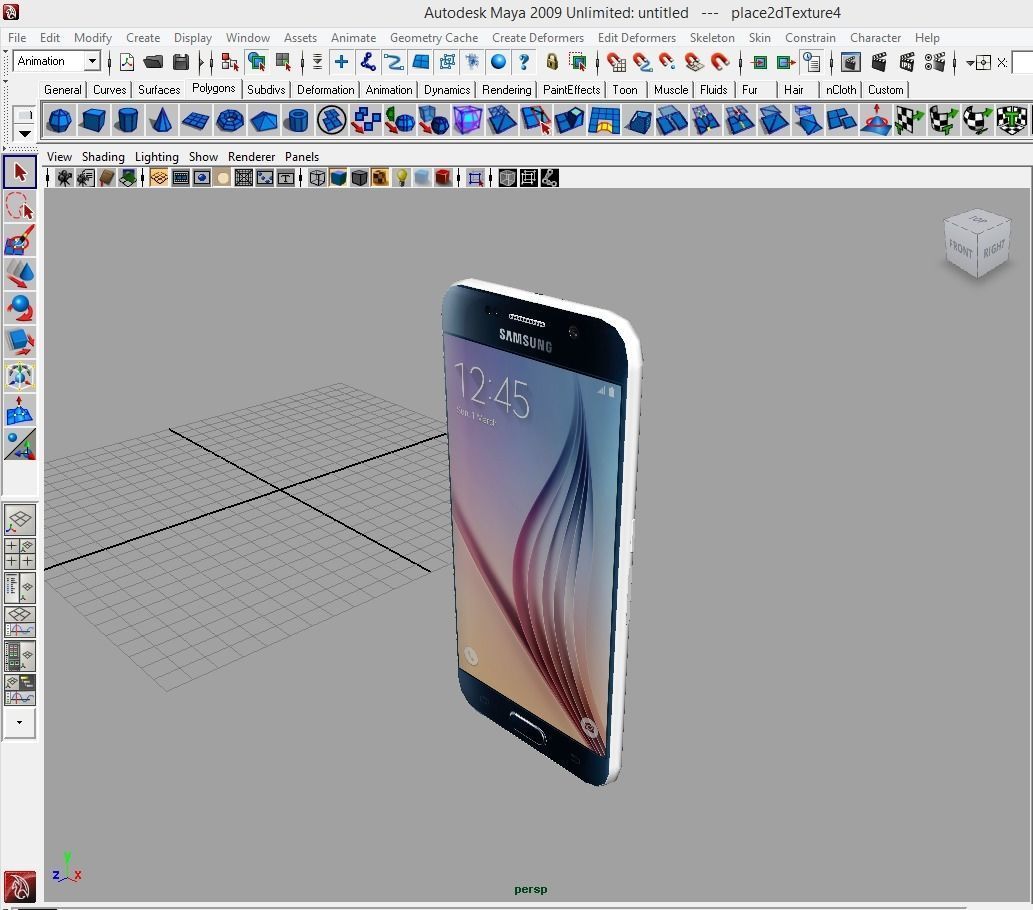This screenshot has width=1033, height=910.
Task: Click the Open Scene folder icon
Action: [x=153, y=63]
